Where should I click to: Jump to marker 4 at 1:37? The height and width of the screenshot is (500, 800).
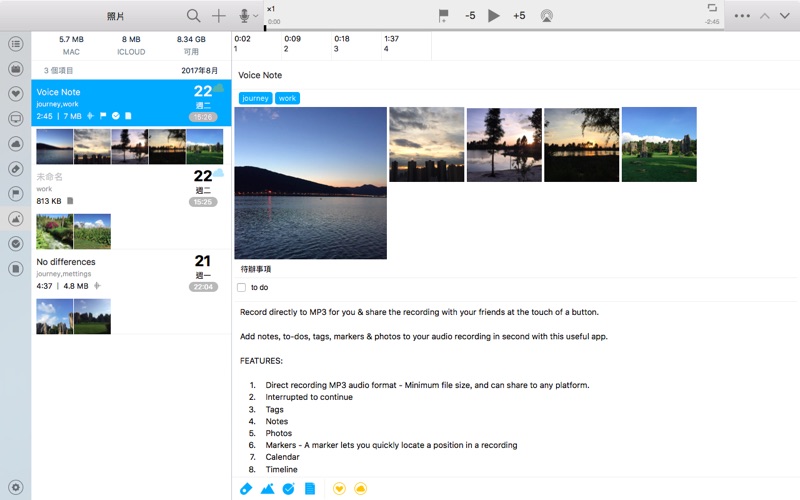point(405,44)
